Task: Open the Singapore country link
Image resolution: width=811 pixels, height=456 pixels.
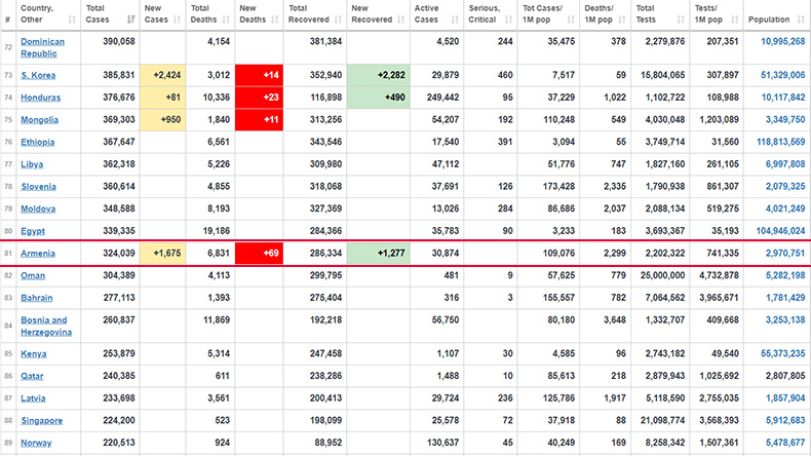Action: (41, 421)
